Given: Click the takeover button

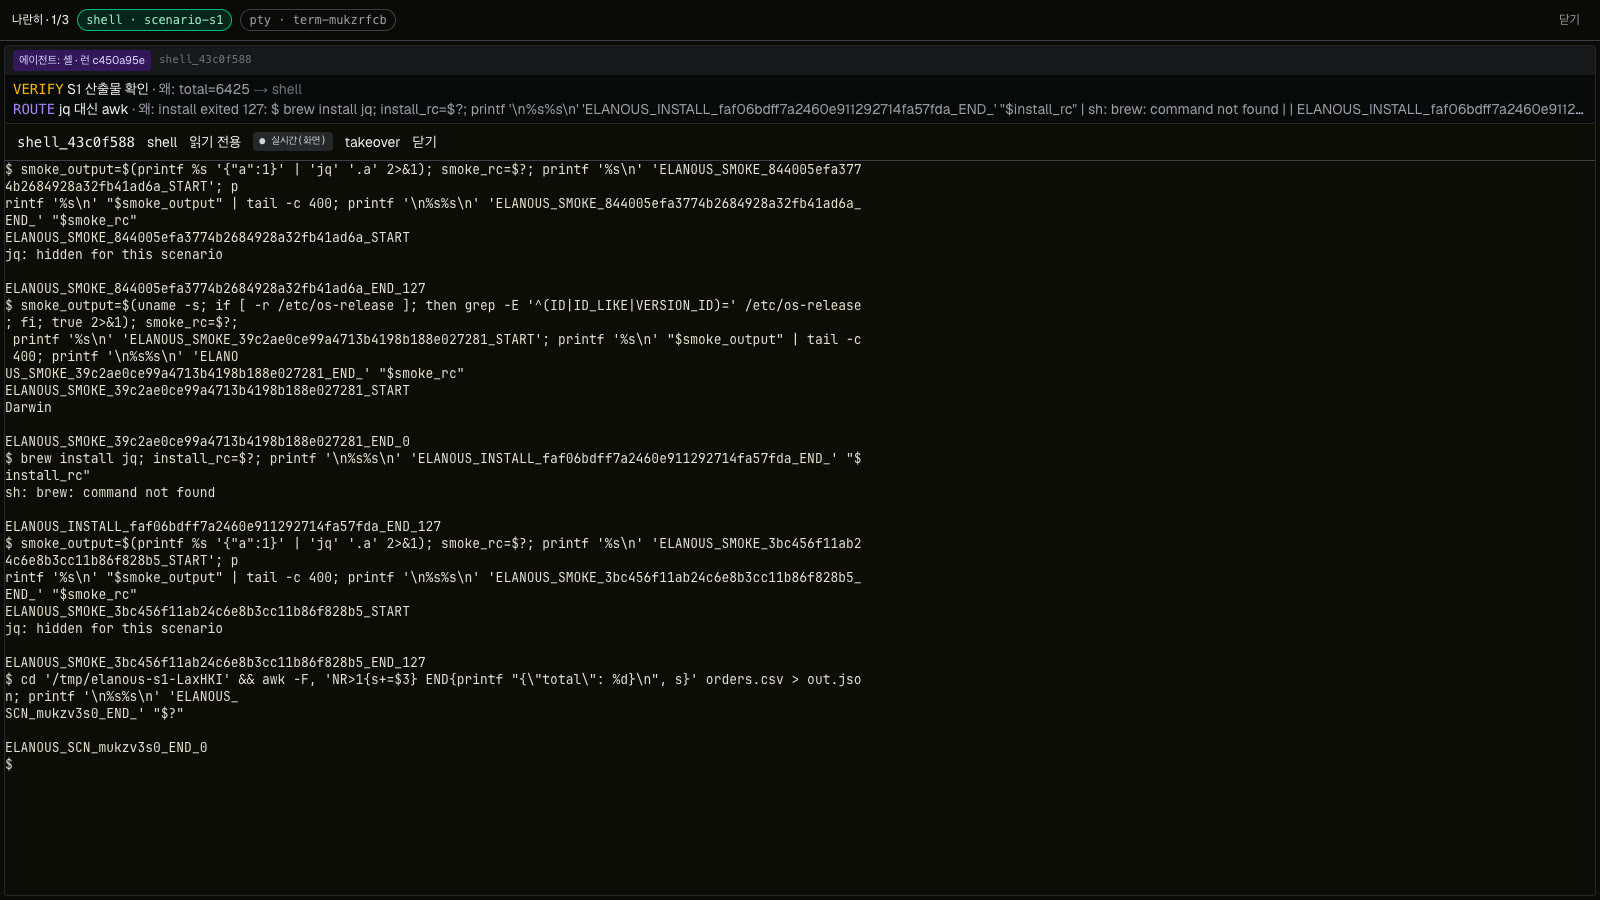Looking at the screenshot, I should pyautogui.click(x=372, y=142).
